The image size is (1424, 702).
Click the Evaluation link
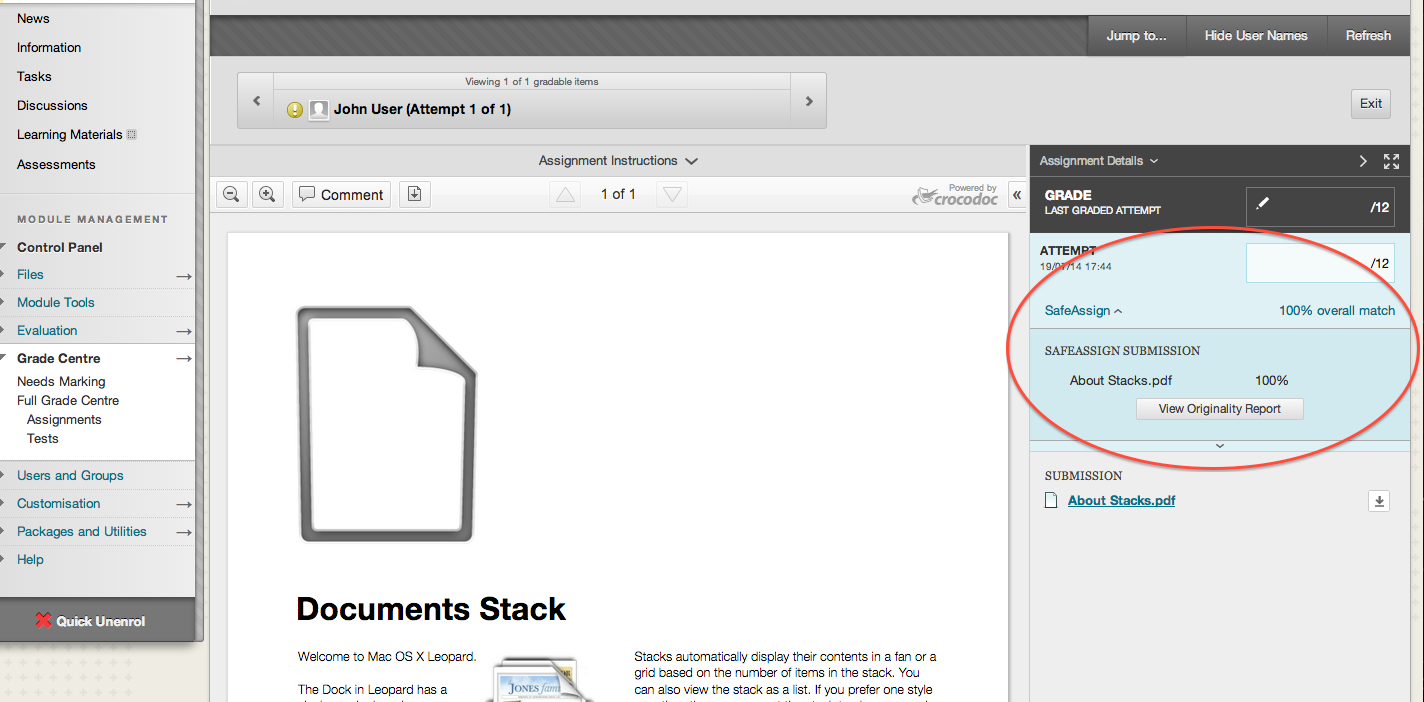pos(47,330)
